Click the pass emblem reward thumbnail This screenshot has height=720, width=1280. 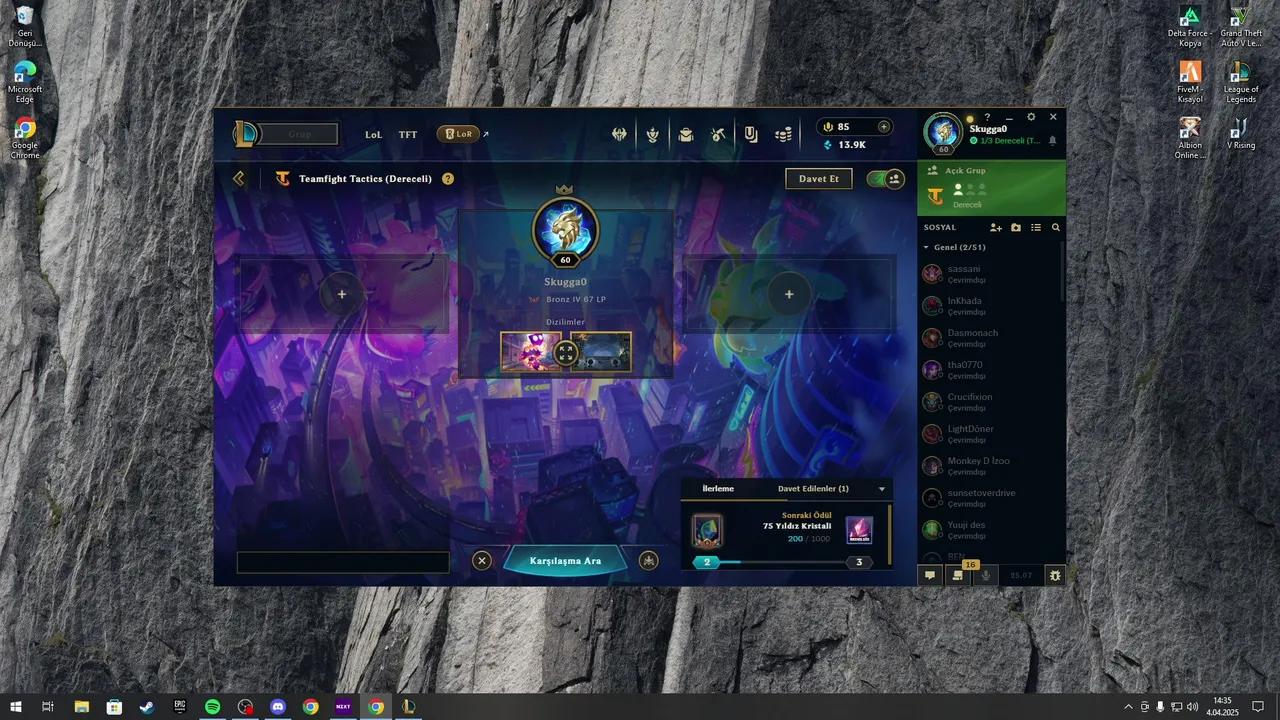707,531
